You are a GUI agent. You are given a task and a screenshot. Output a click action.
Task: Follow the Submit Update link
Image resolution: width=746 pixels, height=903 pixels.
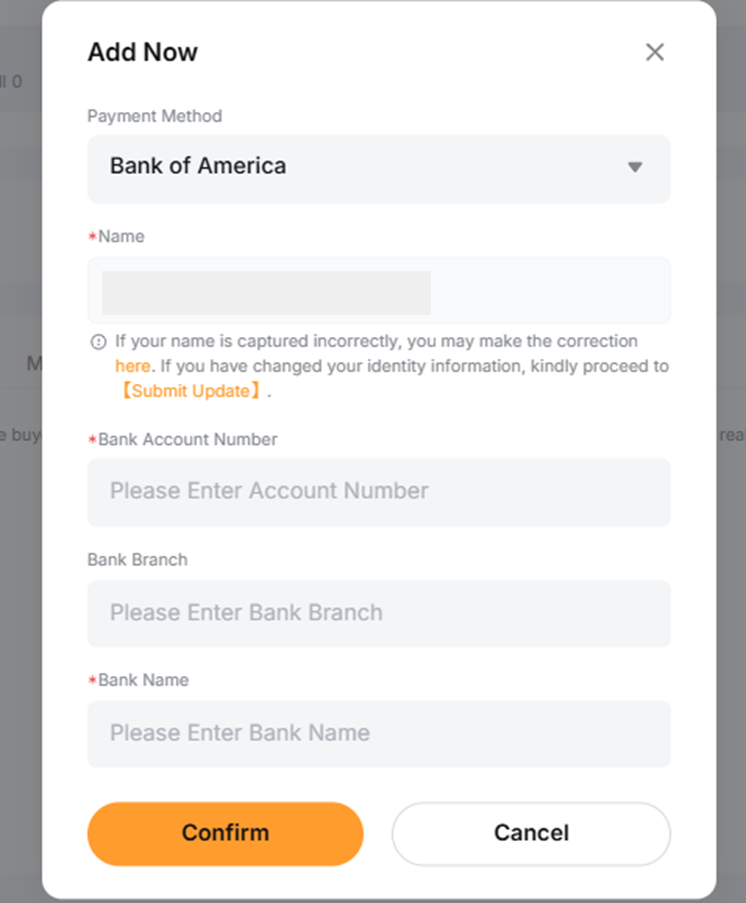[x=191, y=391]
